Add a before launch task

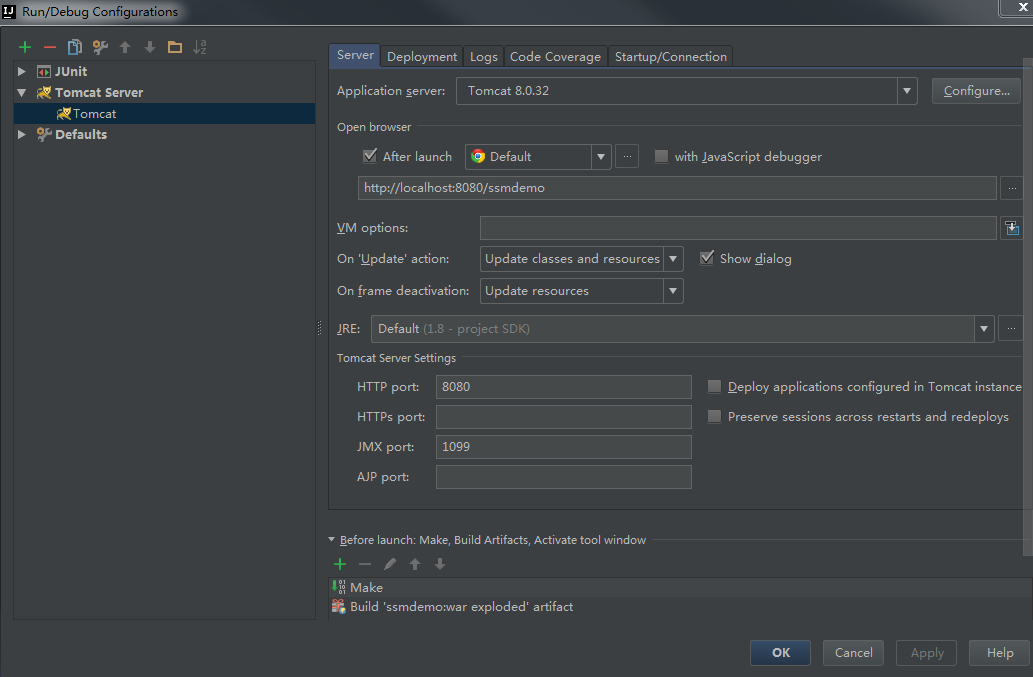coord(340,564)
